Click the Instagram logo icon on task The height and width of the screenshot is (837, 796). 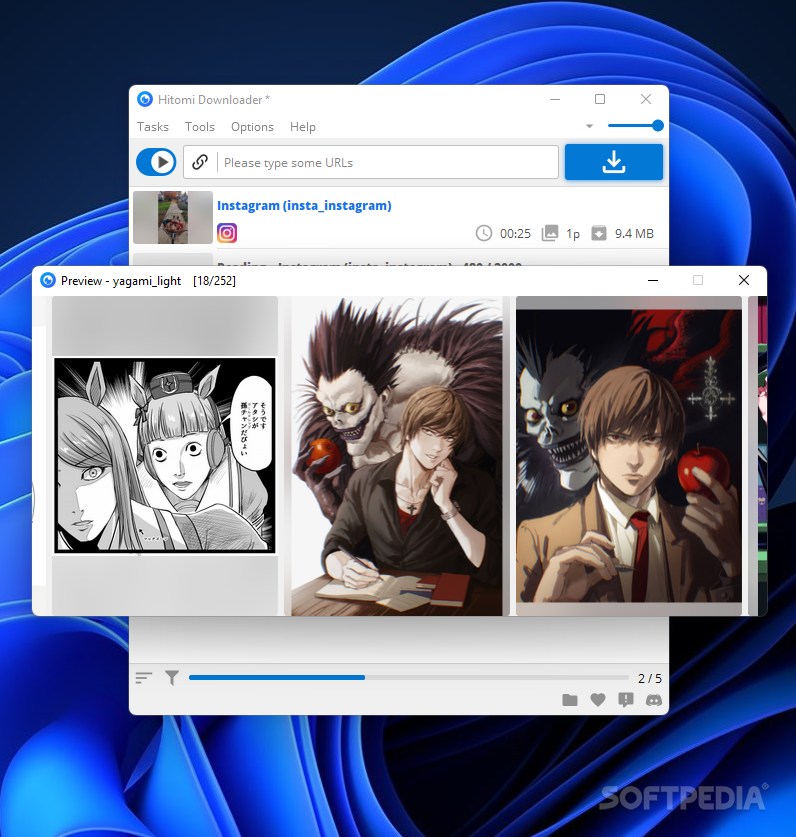227,233
